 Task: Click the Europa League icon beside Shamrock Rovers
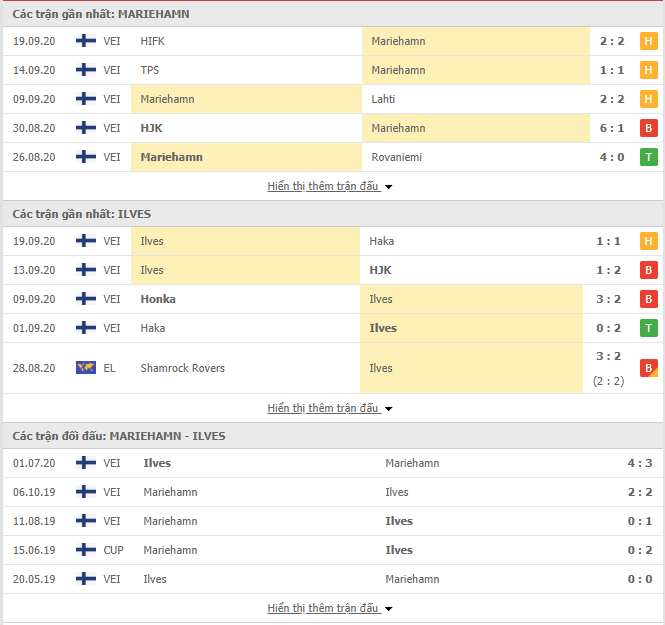[x=86, y=368]
